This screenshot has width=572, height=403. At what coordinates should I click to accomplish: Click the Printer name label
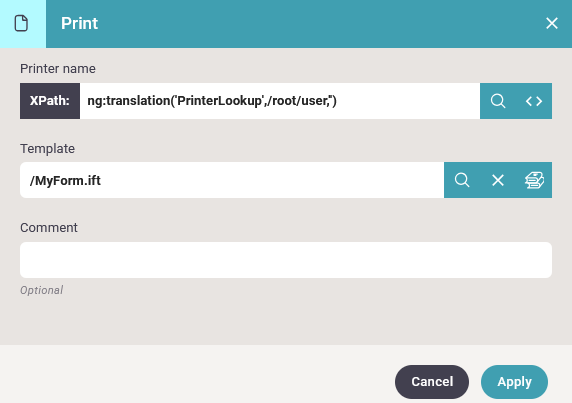pyautogui.click(x=58, y=69)
